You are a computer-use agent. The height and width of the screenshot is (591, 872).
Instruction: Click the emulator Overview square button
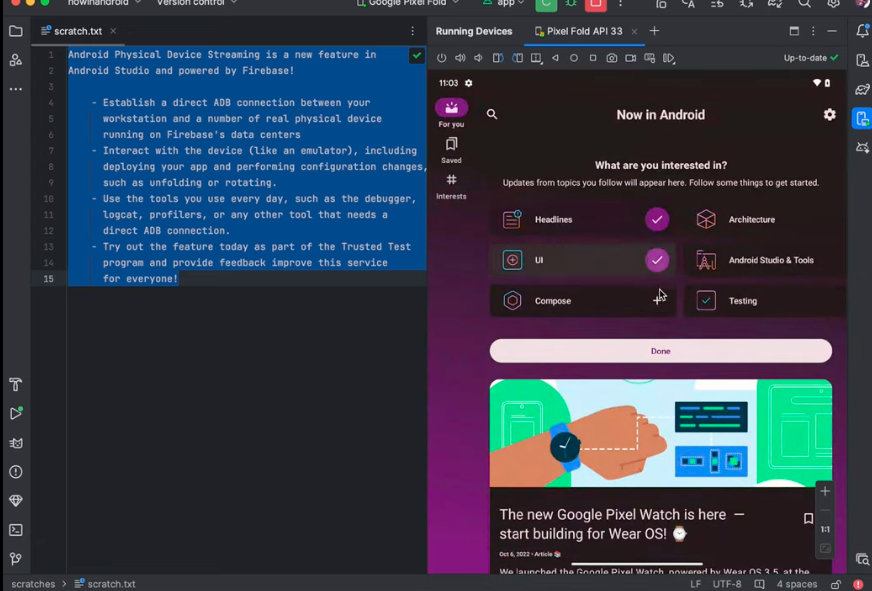pos(593,58)
